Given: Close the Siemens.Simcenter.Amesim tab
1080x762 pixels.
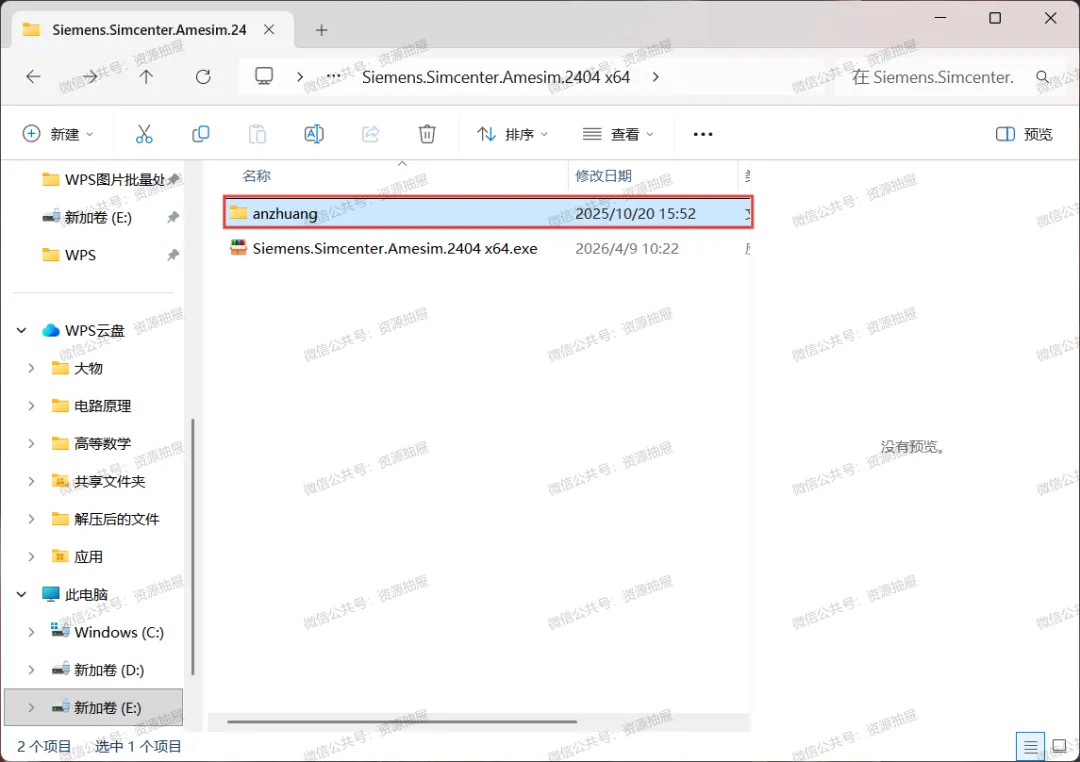Looking at the screenshot, I should [269, 30].
